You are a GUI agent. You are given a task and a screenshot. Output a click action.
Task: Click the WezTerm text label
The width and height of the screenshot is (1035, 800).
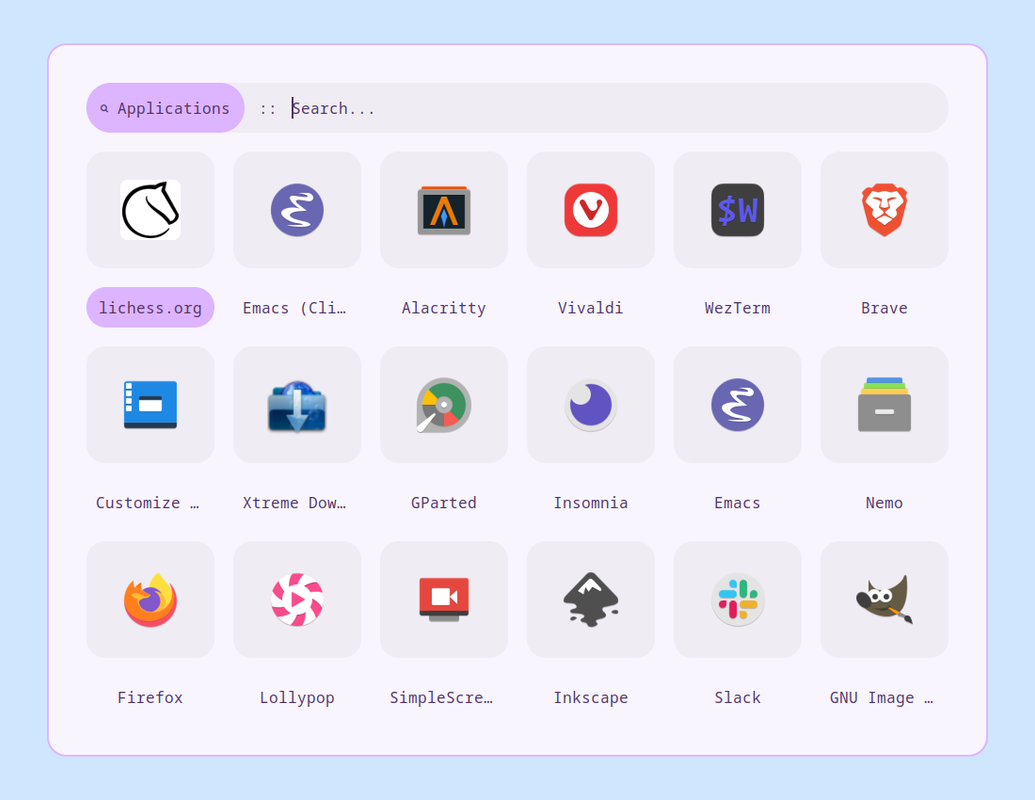(737, 308)
